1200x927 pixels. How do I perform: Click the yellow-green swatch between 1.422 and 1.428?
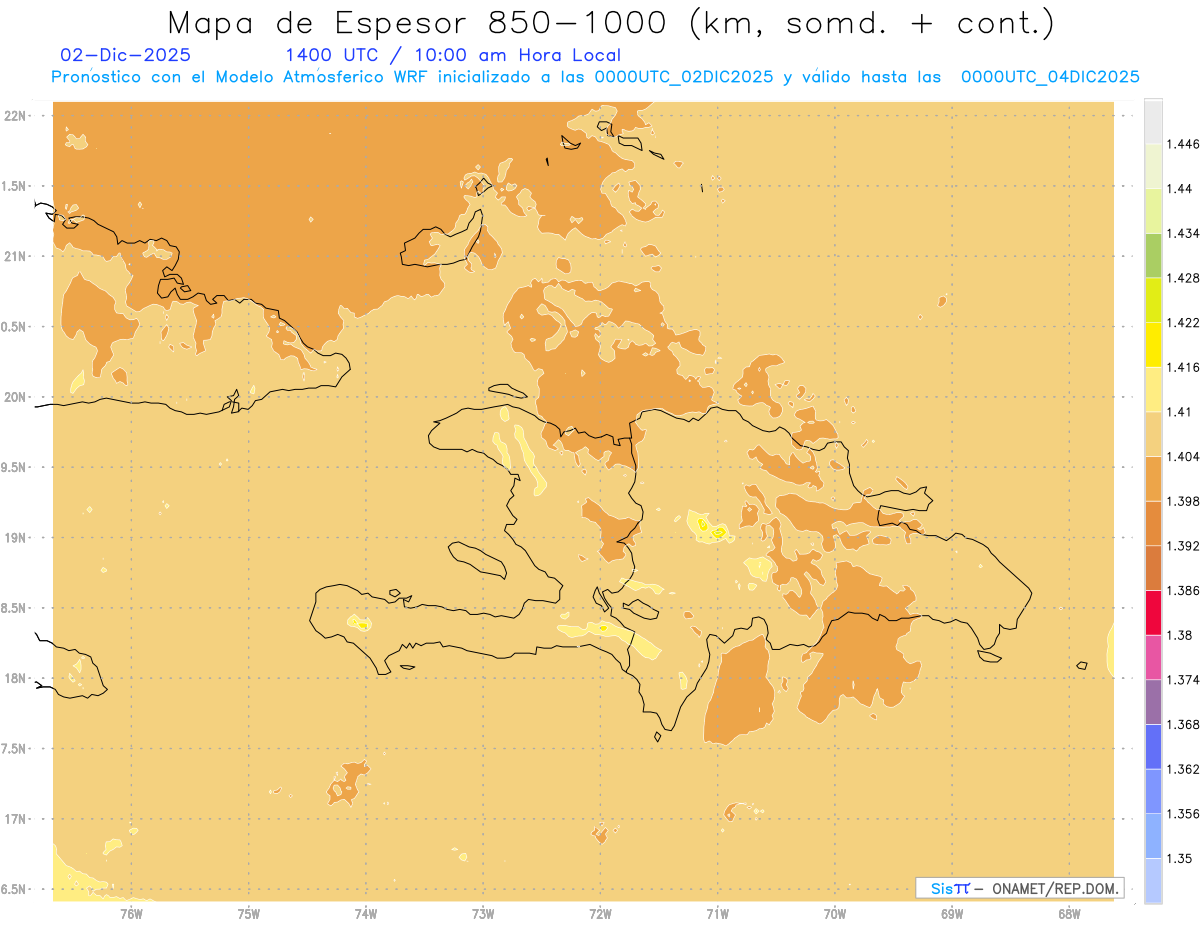(1153, 300)
